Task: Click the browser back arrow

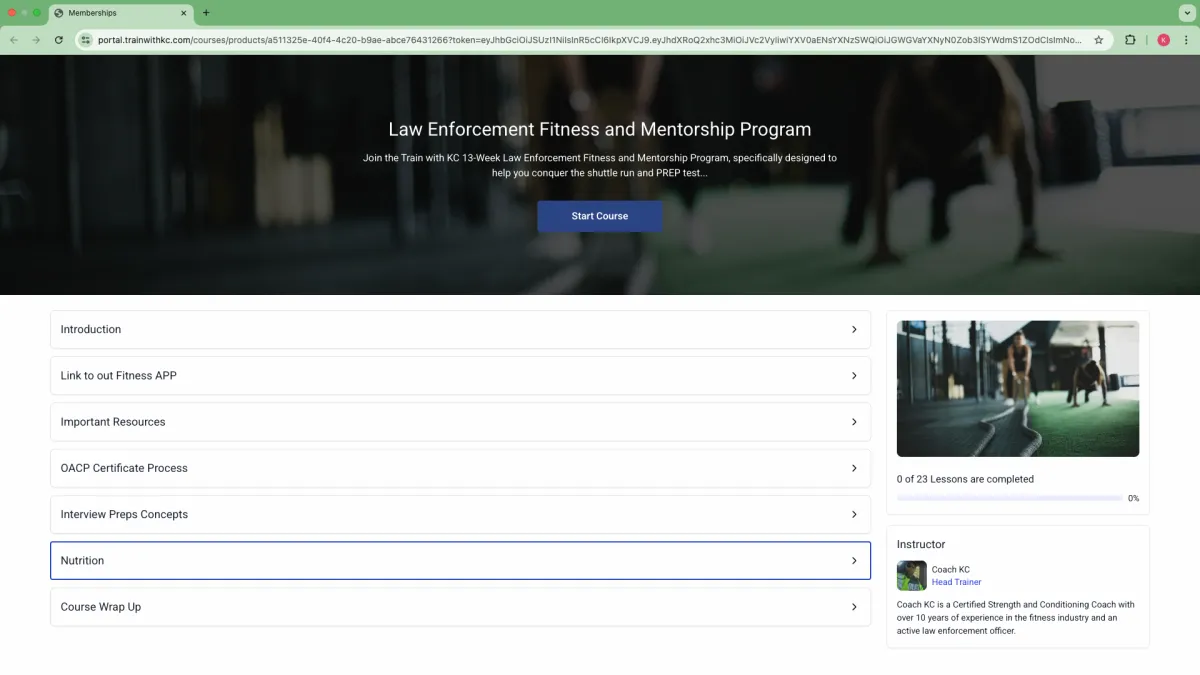Action: click(14, 40)
